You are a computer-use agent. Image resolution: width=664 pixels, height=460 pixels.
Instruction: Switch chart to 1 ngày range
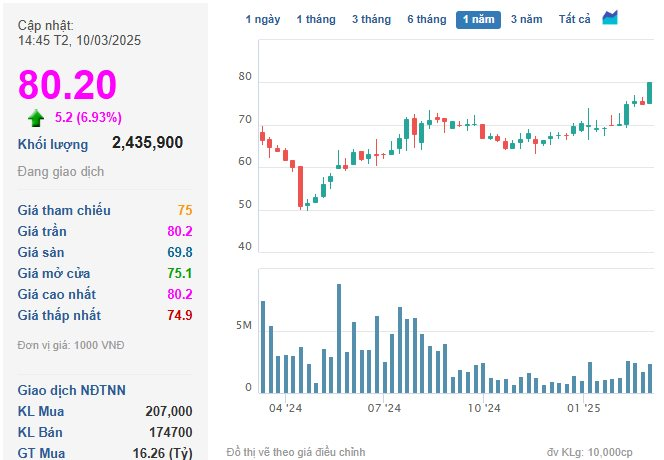coord(263,19)
